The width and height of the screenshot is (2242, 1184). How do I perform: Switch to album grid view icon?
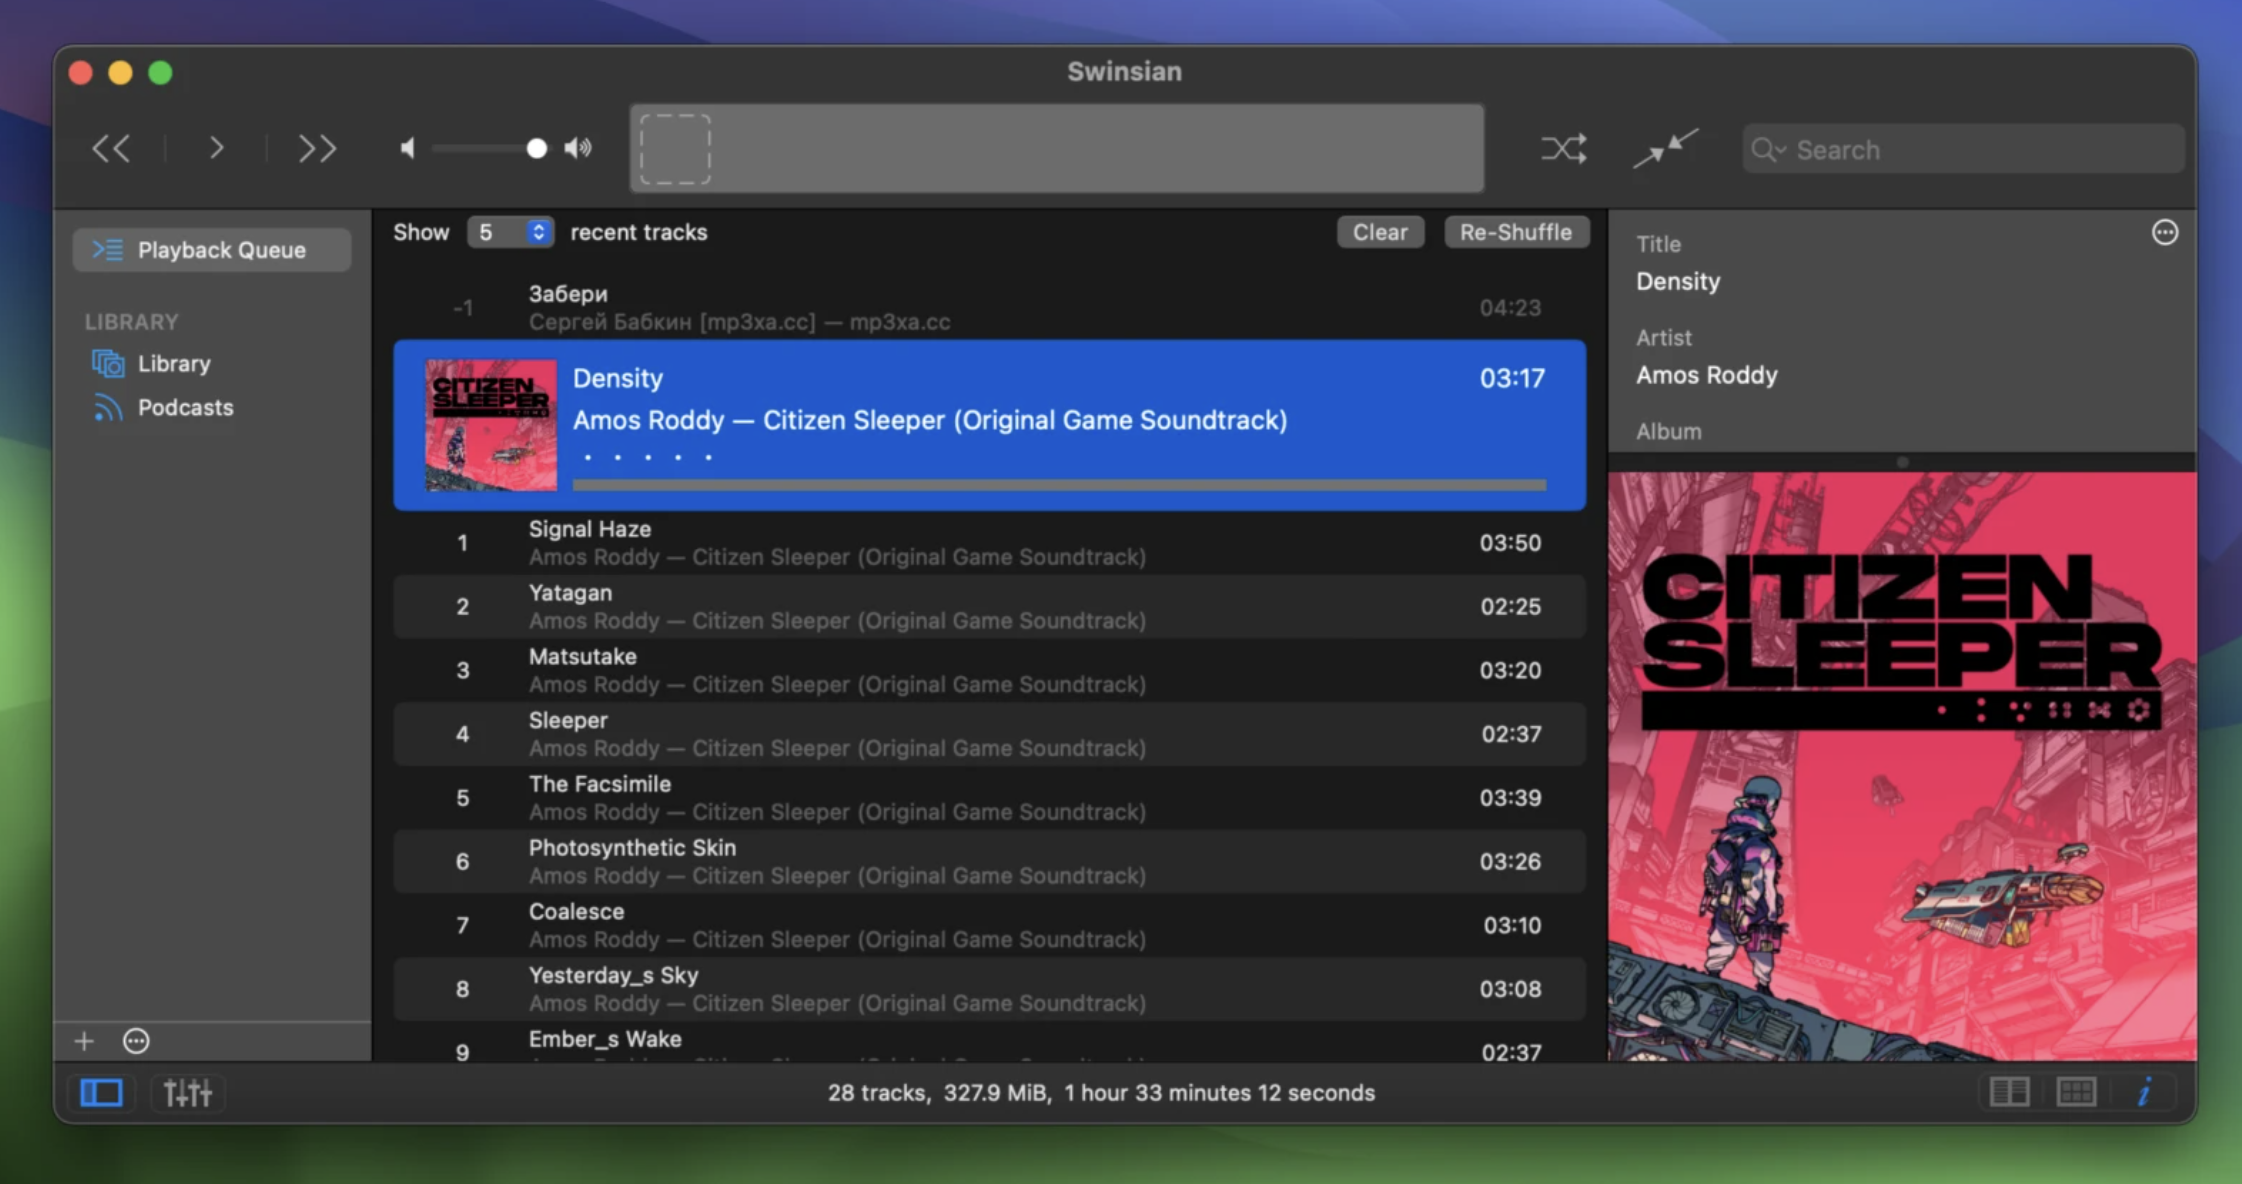pos(2076,1092)
